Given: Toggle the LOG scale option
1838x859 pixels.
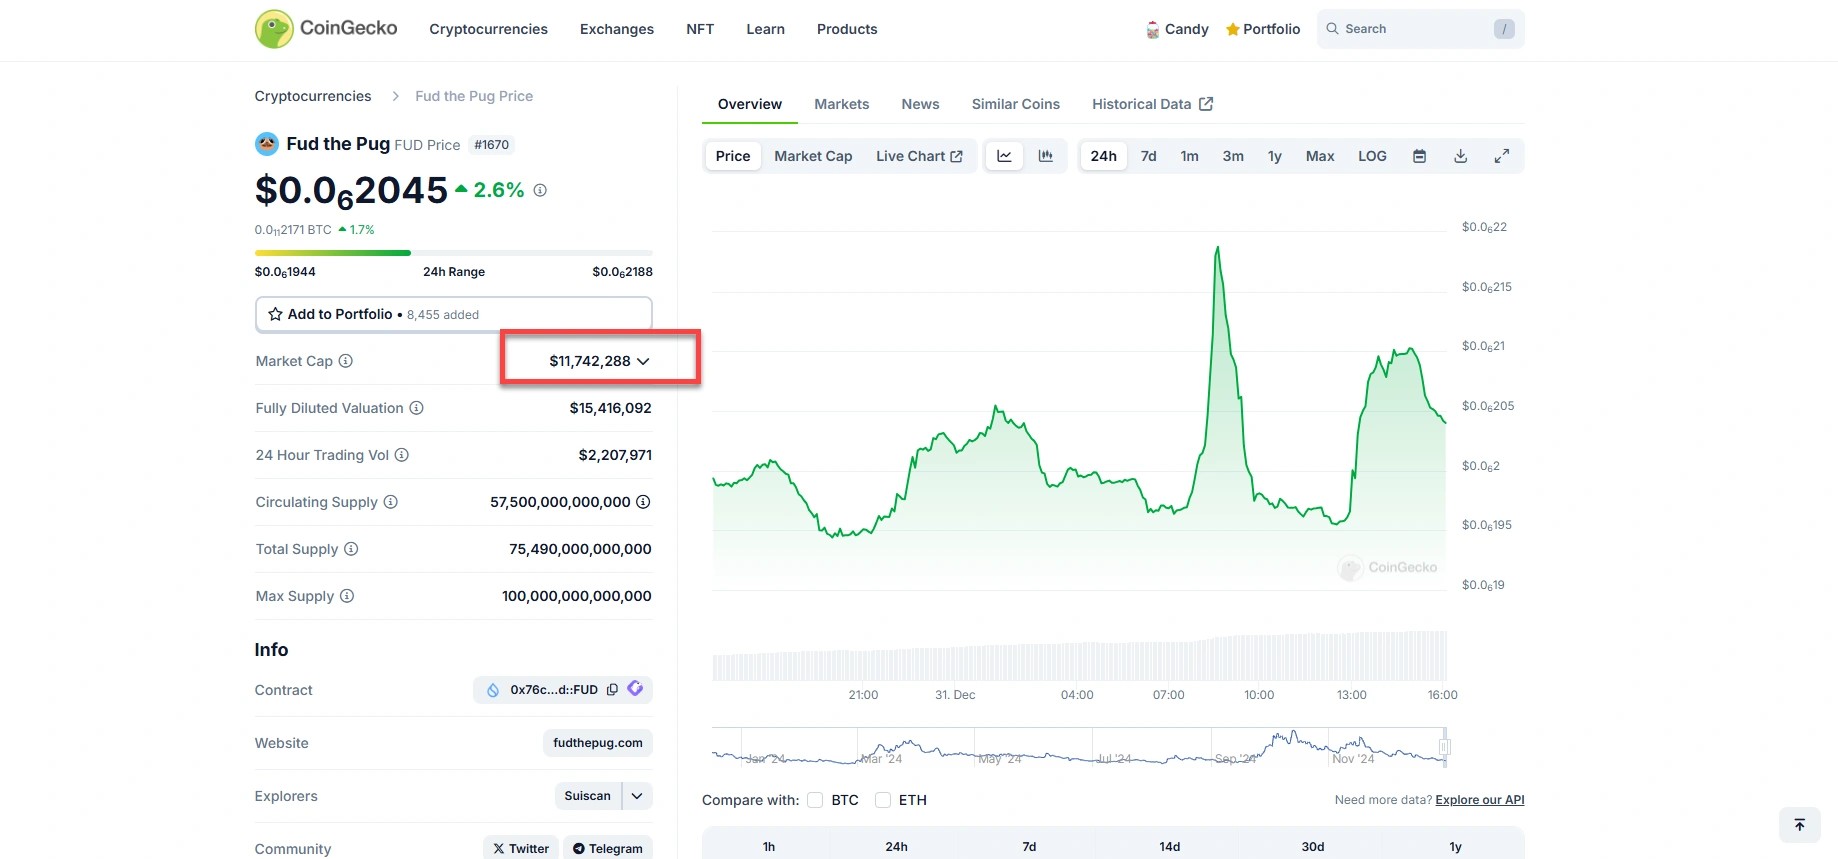Looking at the screenshot, I should (x=1372, y=156).
